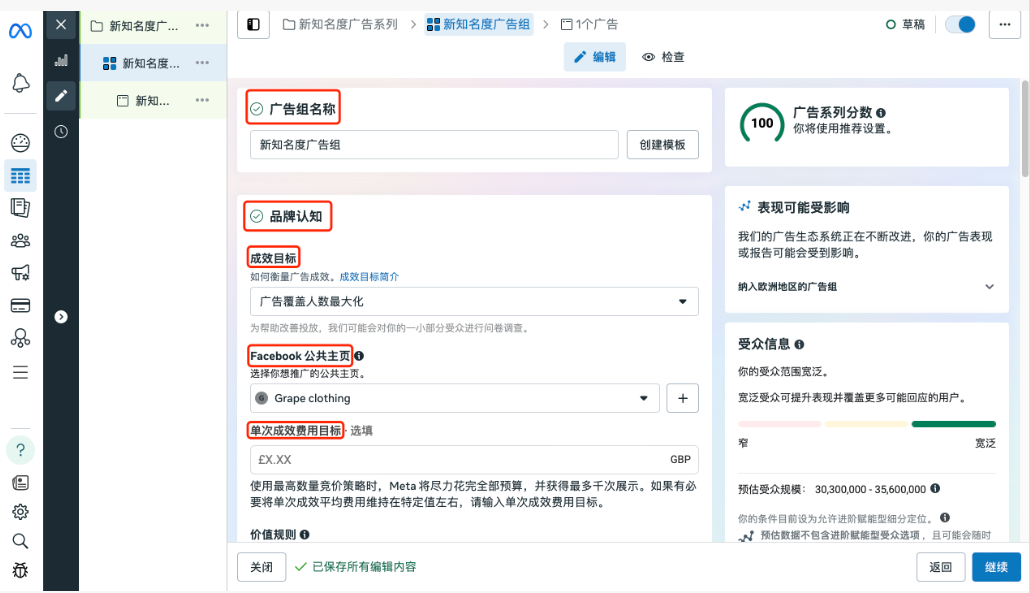Image resolution: width=1030 pixels, height=593 pixels.
Task: Click the search magnifier icon in sidebar
Action: tap(21, 541)
